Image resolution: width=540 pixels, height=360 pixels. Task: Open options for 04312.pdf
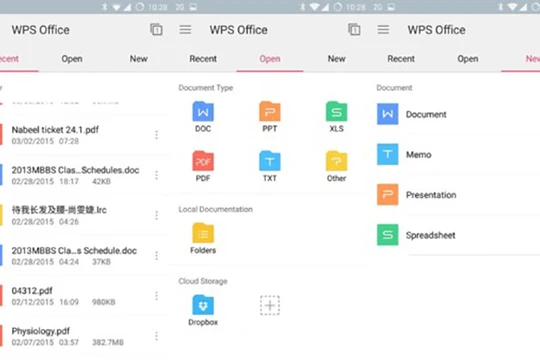click(x=156, y=296)
